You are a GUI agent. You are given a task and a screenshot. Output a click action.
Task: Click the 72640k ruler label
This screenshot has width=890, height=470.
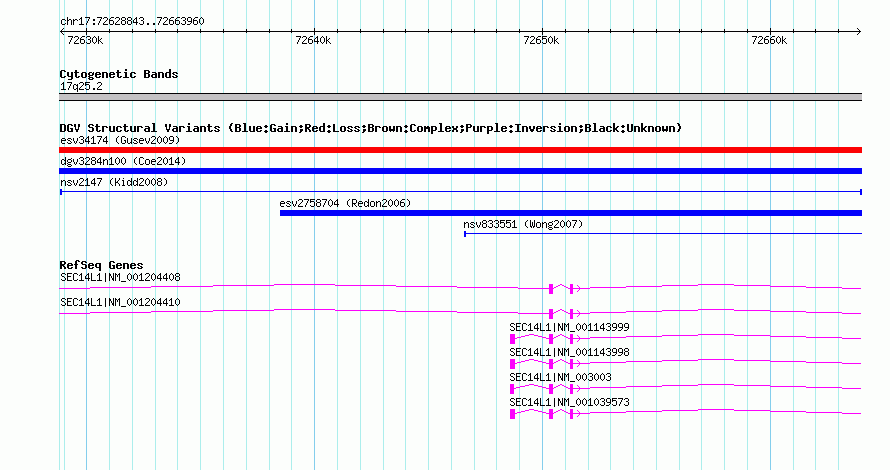coord(313,40)
